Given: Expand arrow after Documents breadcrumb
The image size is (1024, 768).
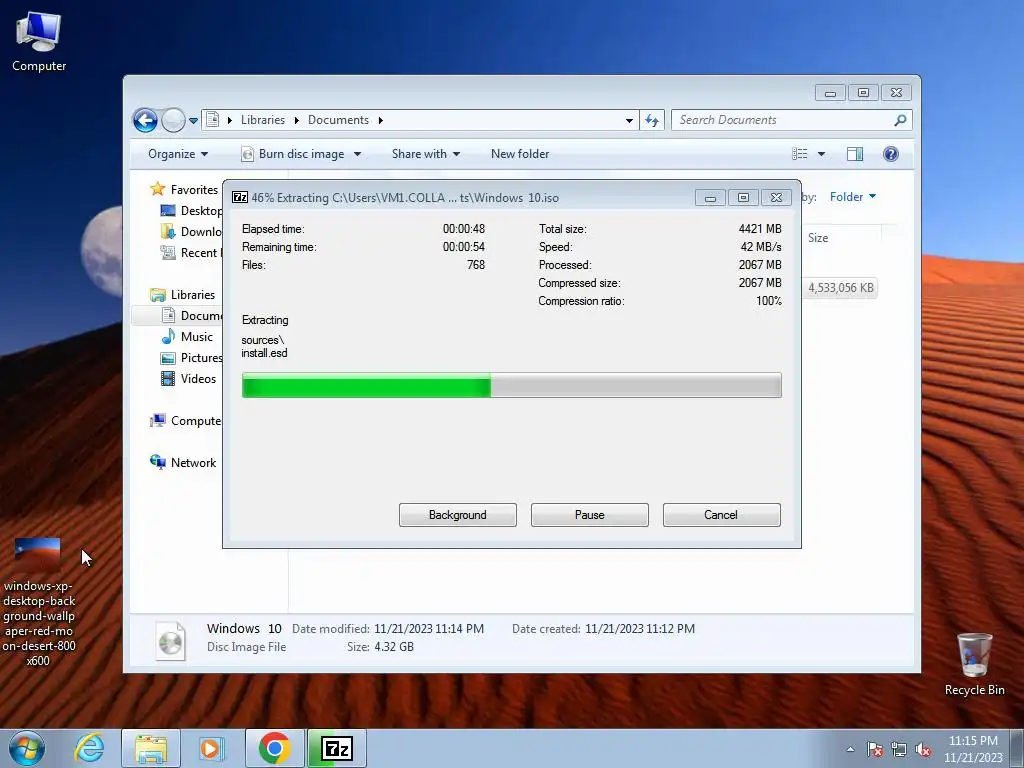Looking at the screenshot, I should pos(381,120).
